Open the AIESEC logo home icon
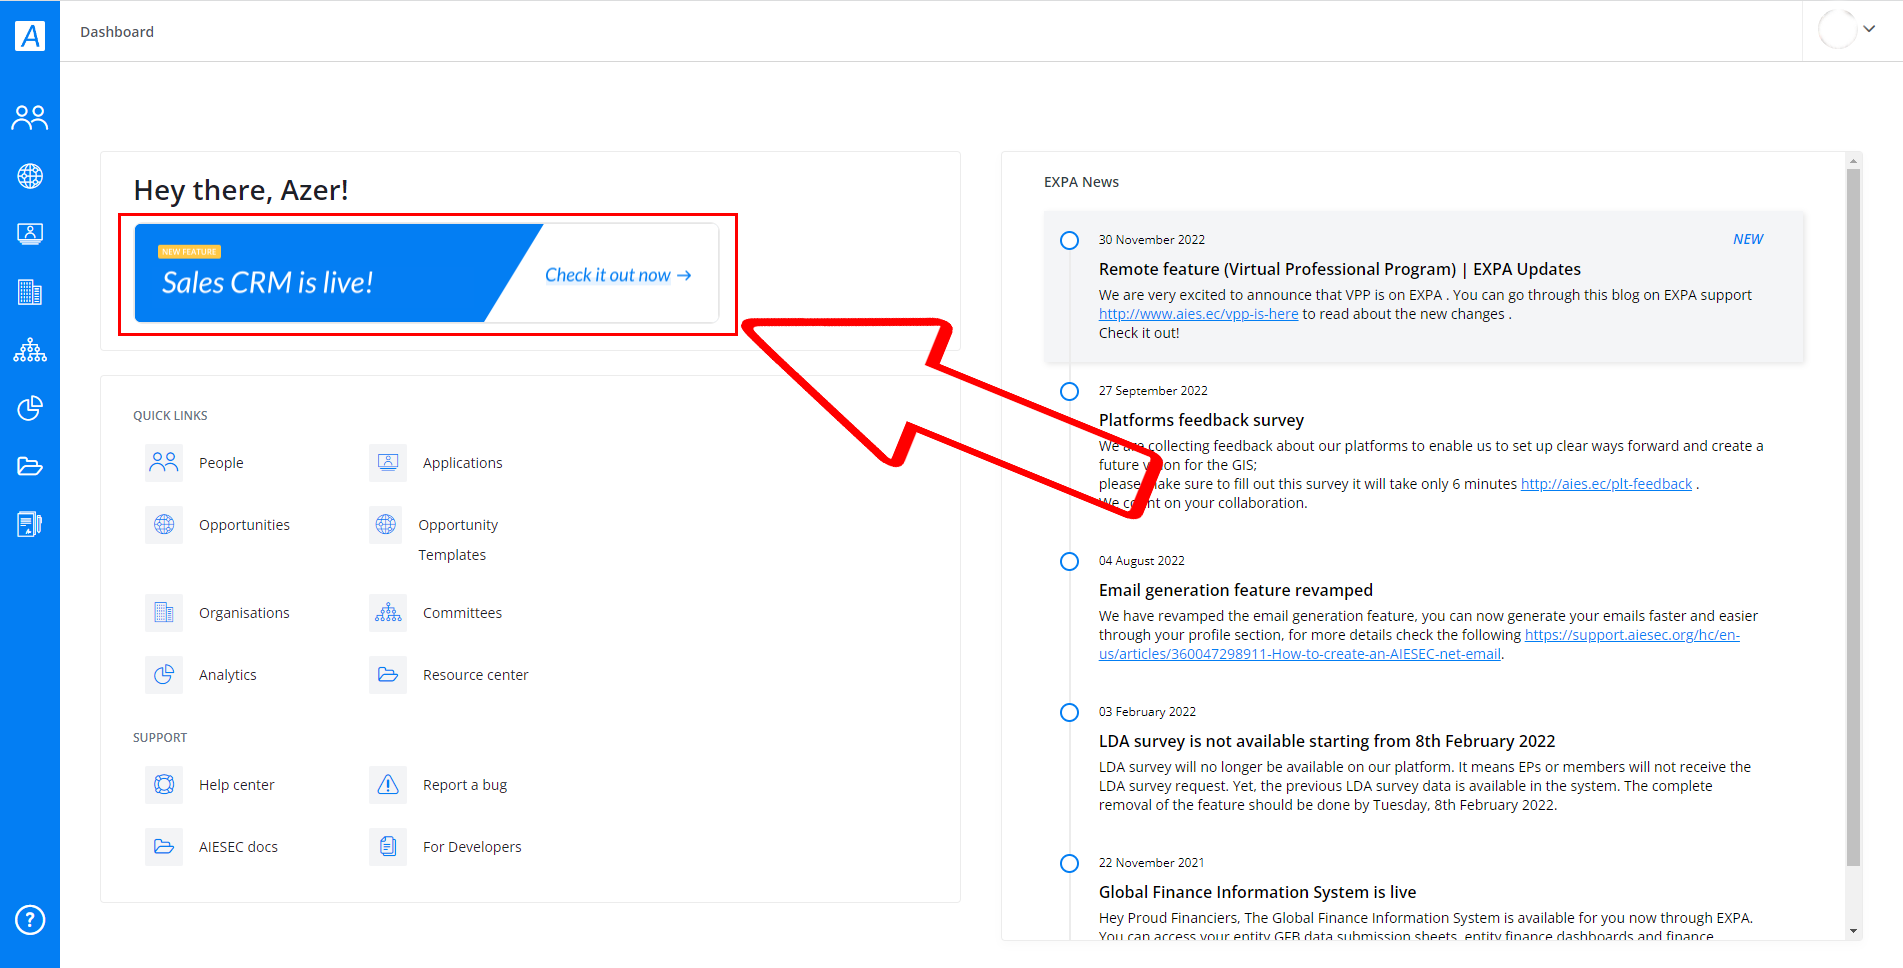 click(30, 36)
